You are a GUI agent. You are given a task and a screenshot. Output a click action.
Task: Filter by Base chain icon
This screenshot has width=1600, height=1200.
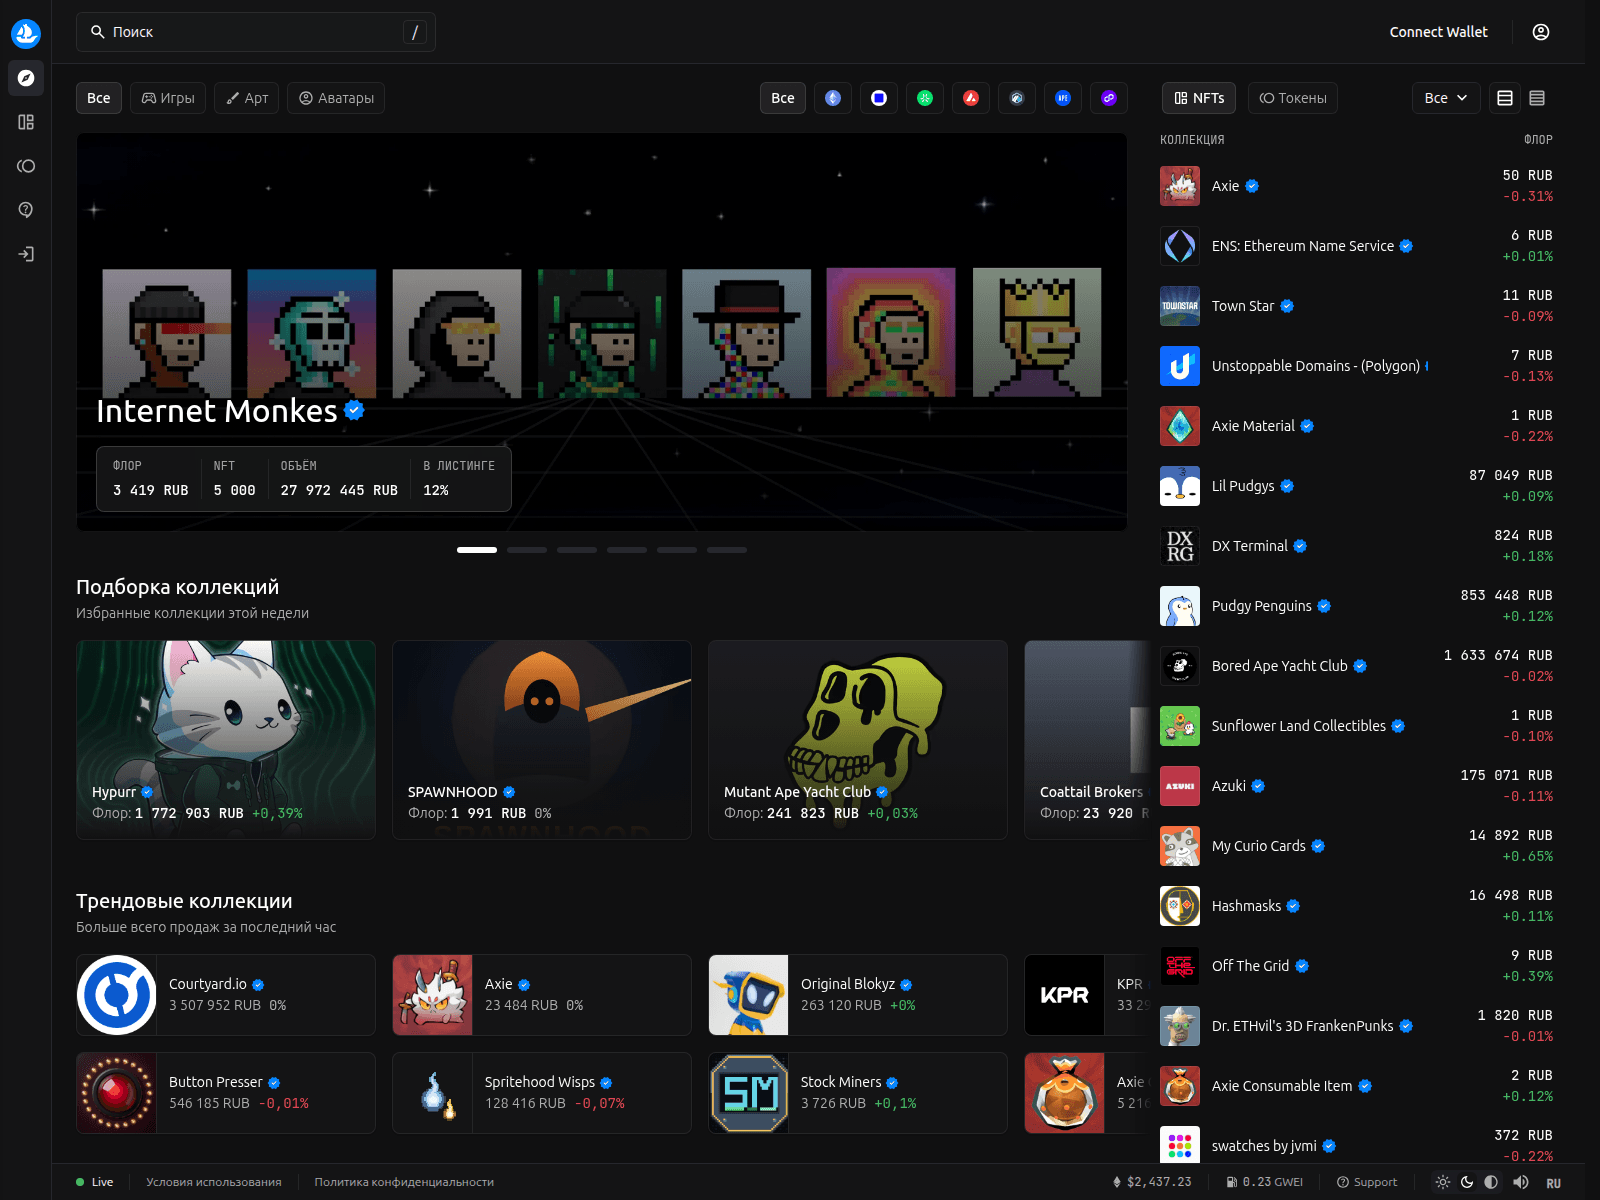[x=879, y=98]
